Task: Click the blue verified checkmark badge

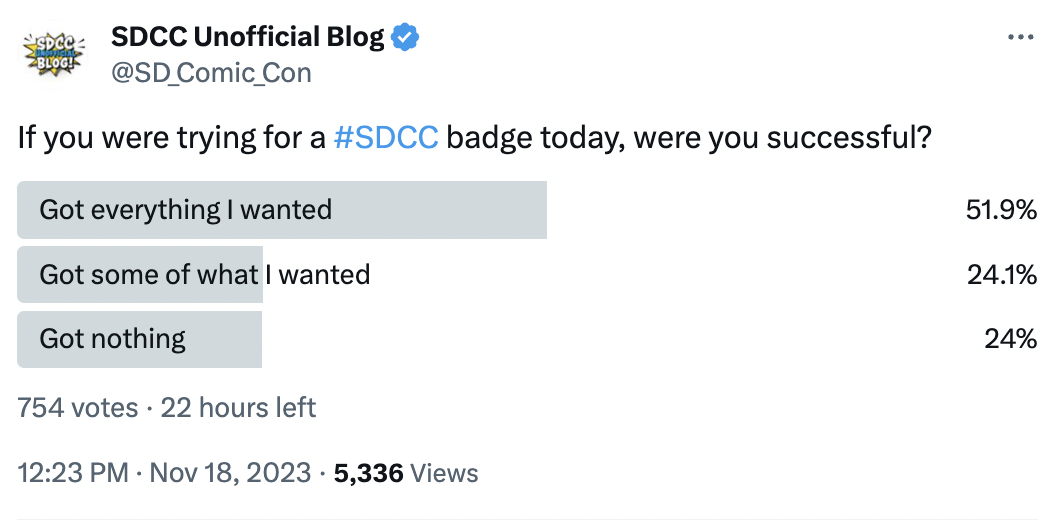Action: click(405, 37)
